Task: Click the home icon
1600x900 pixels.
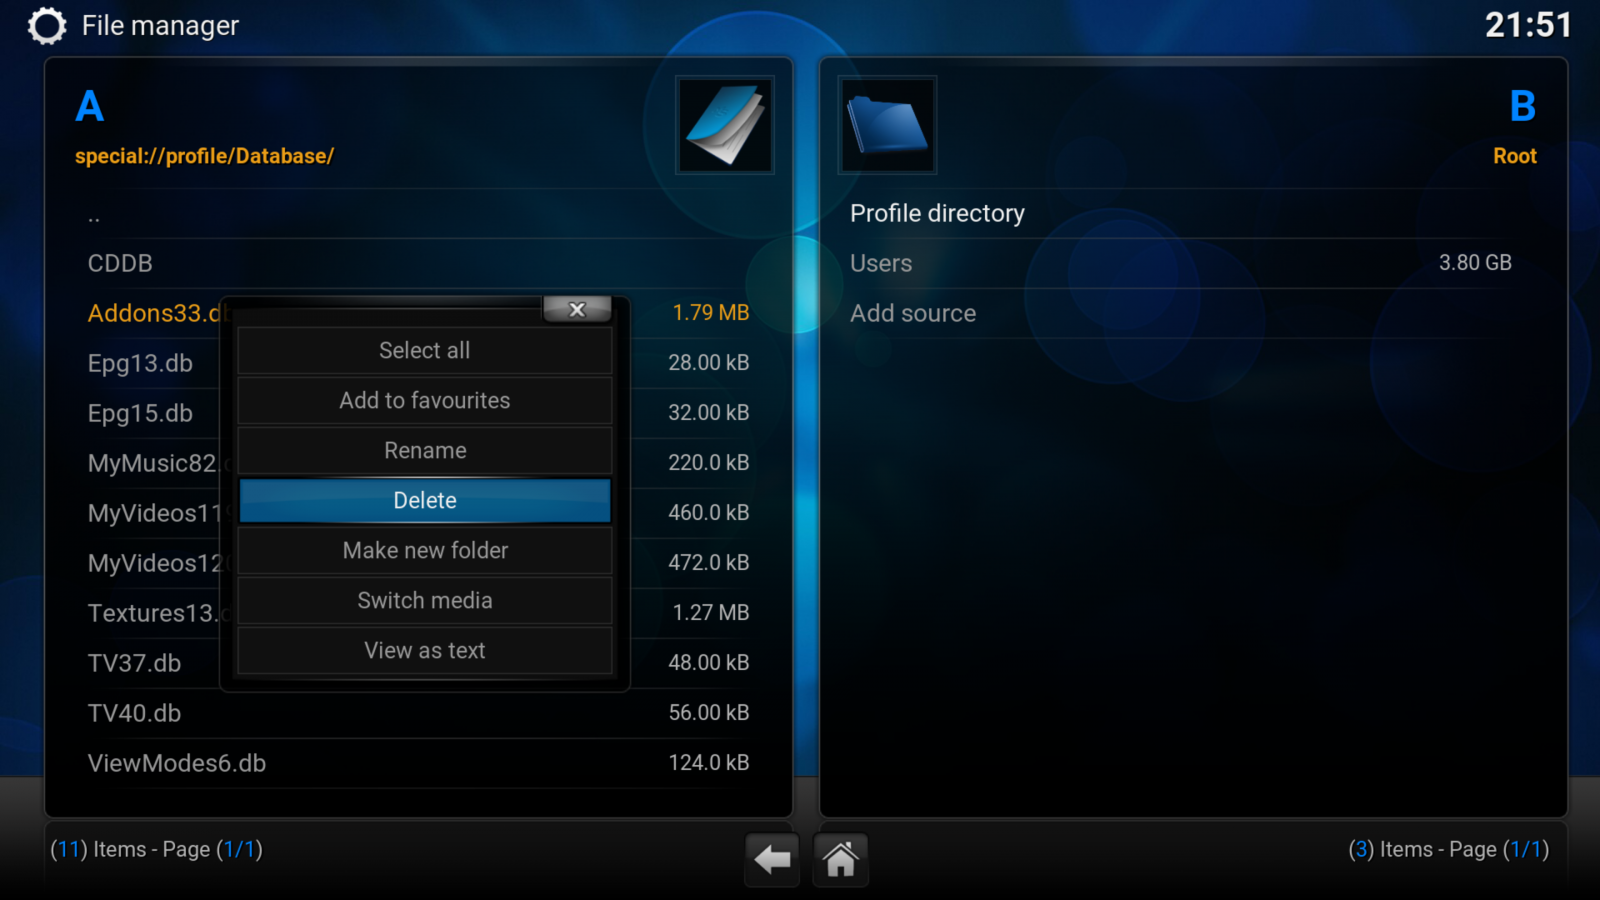Action: 840,859
